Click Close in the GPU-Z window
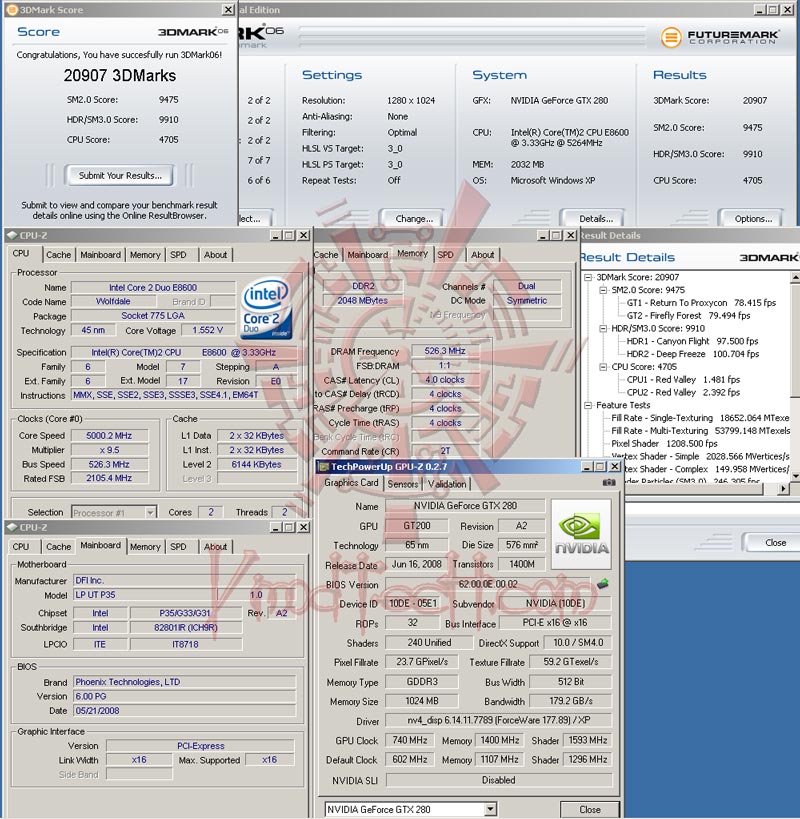Image resolution: width=800 pixels, height=819 pixels. (x=590, y=809)
